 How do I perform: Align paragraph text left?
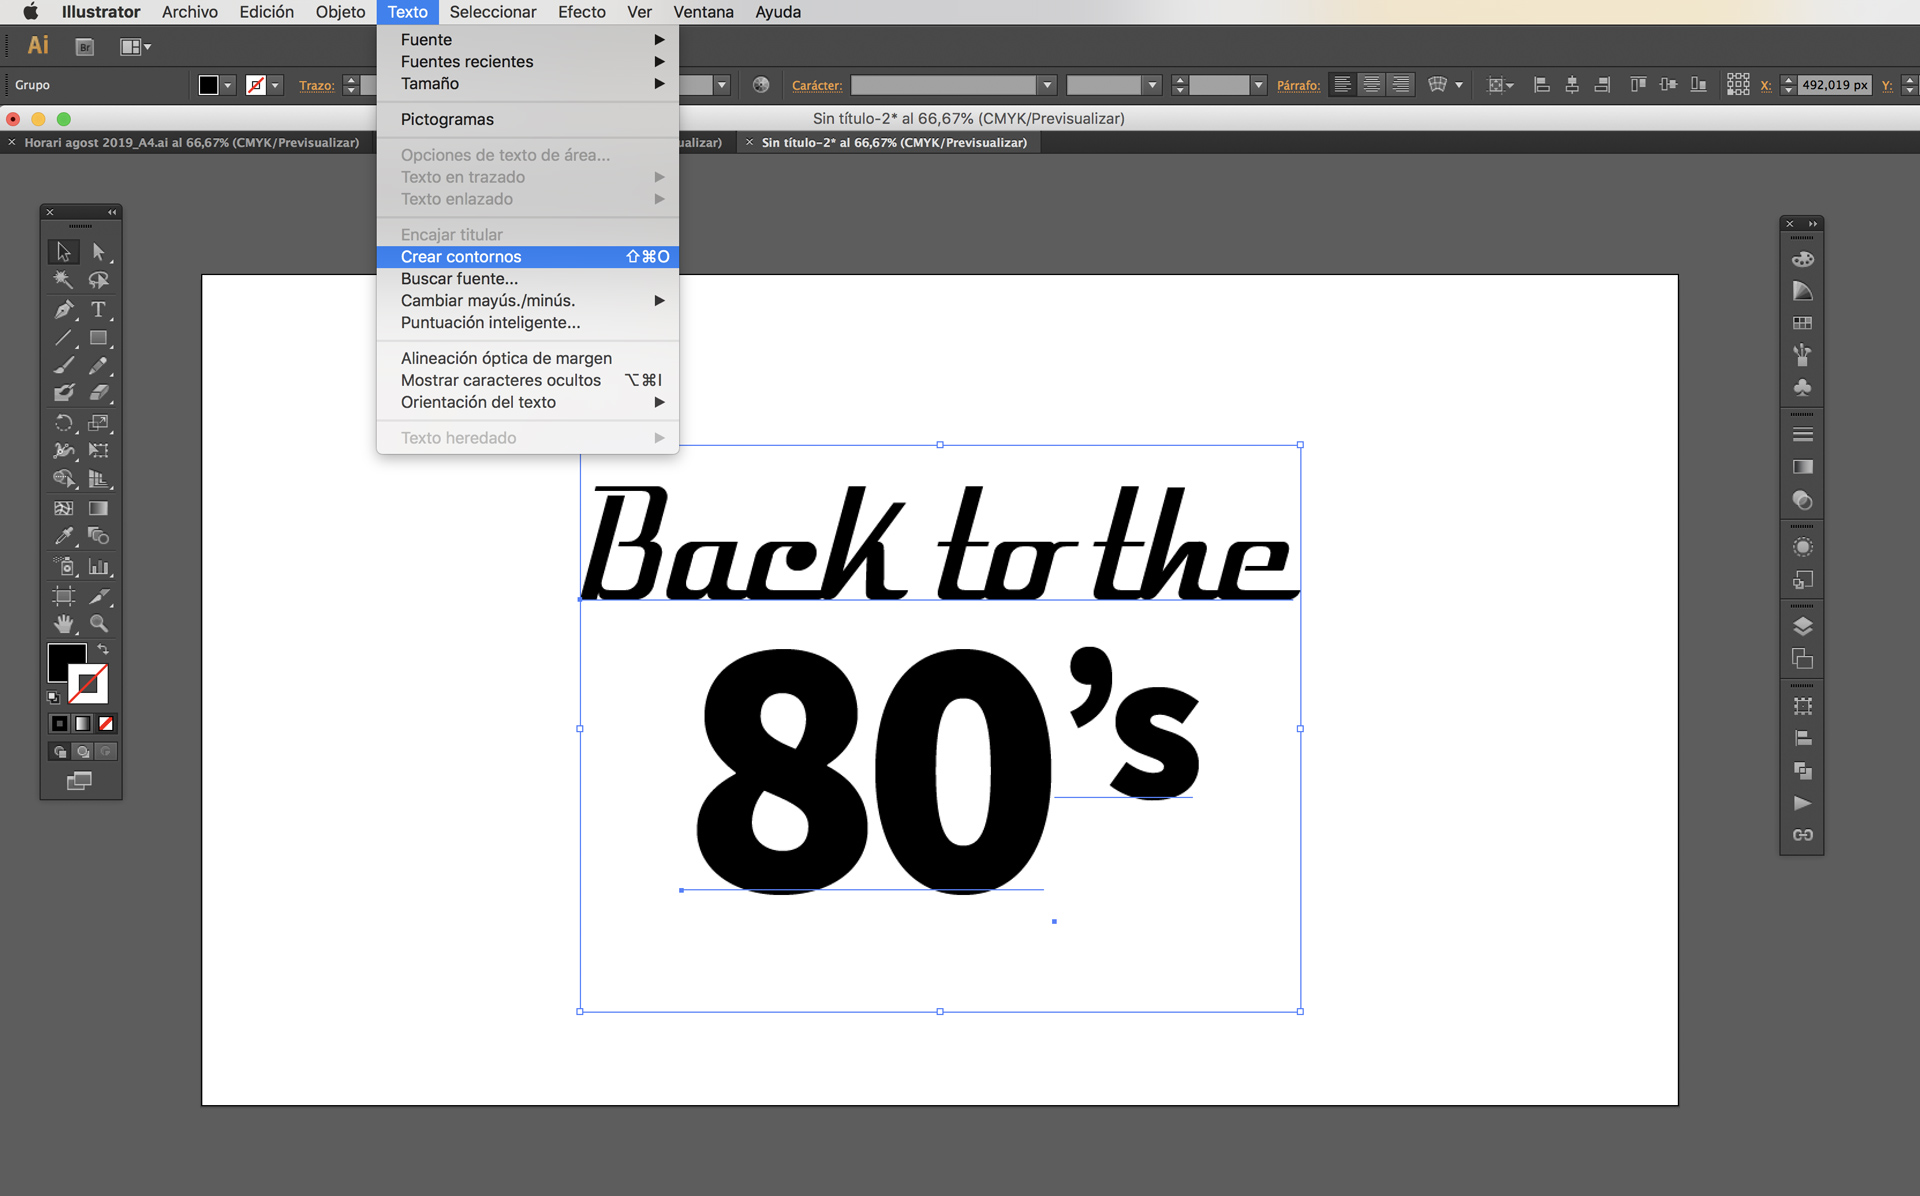pyautogui.click(x=1342, y=85)
